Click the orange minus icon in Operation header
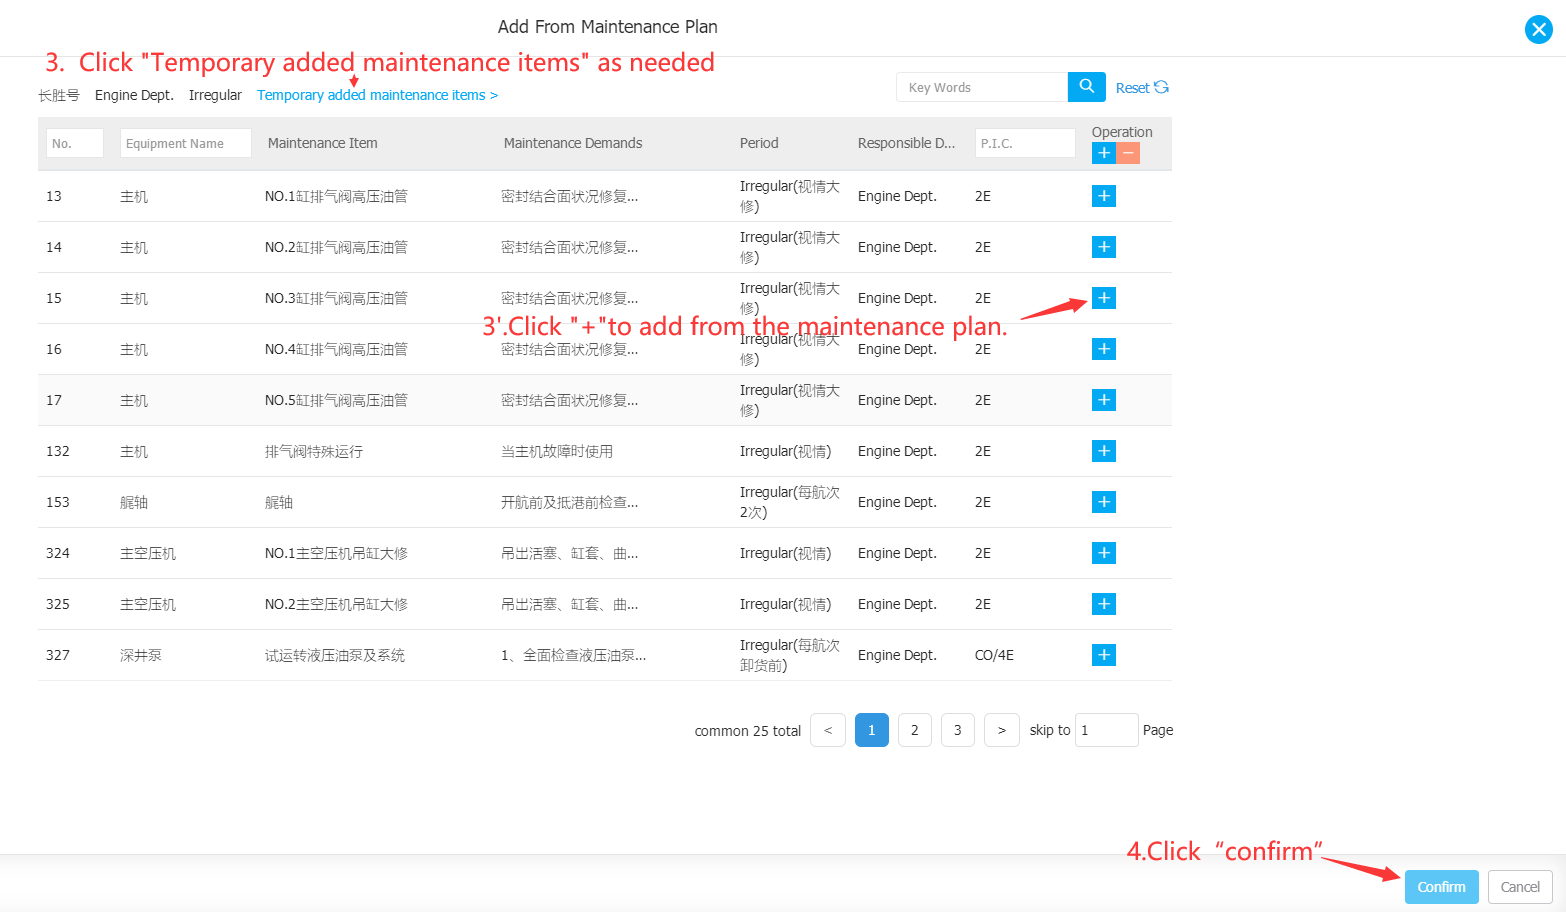 click(x=1128, y=153)
